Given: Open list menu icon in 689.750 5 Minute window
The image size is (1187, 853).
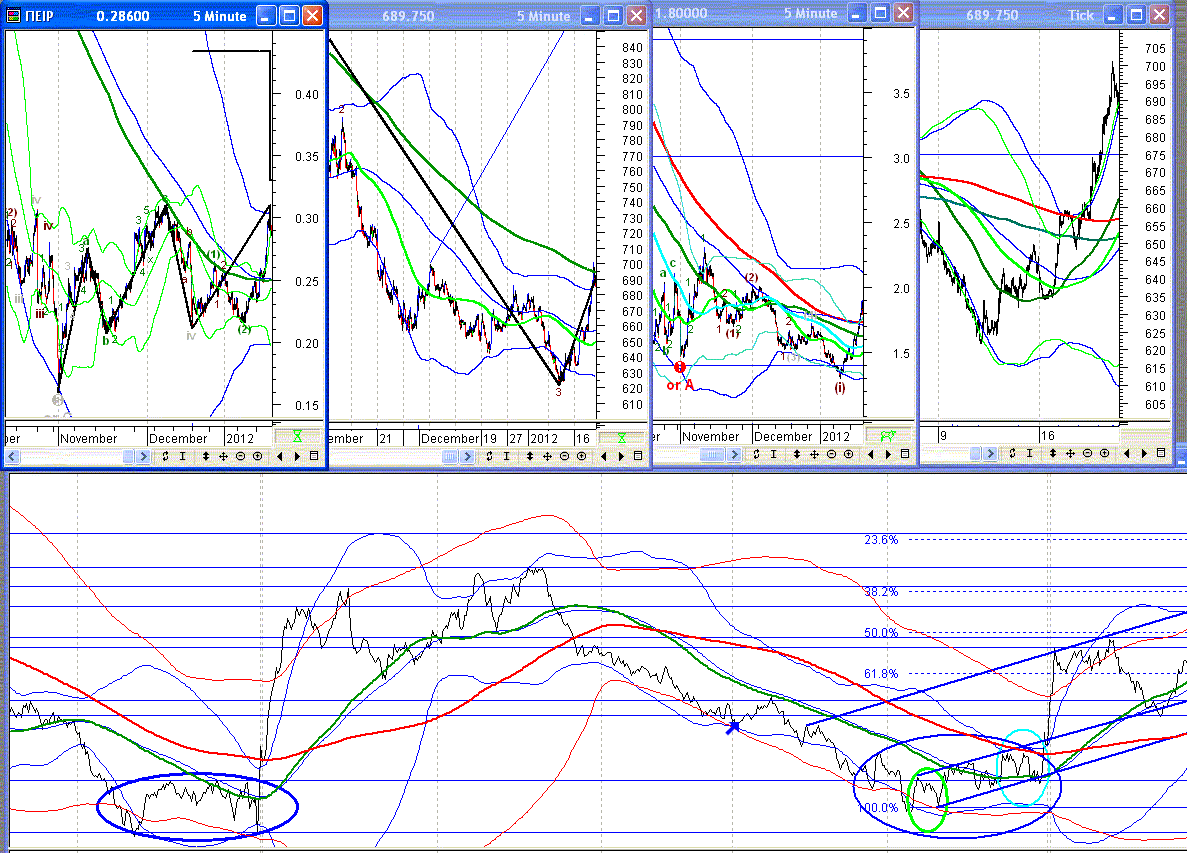Looking at the screenshot, I should pos(638,456).
